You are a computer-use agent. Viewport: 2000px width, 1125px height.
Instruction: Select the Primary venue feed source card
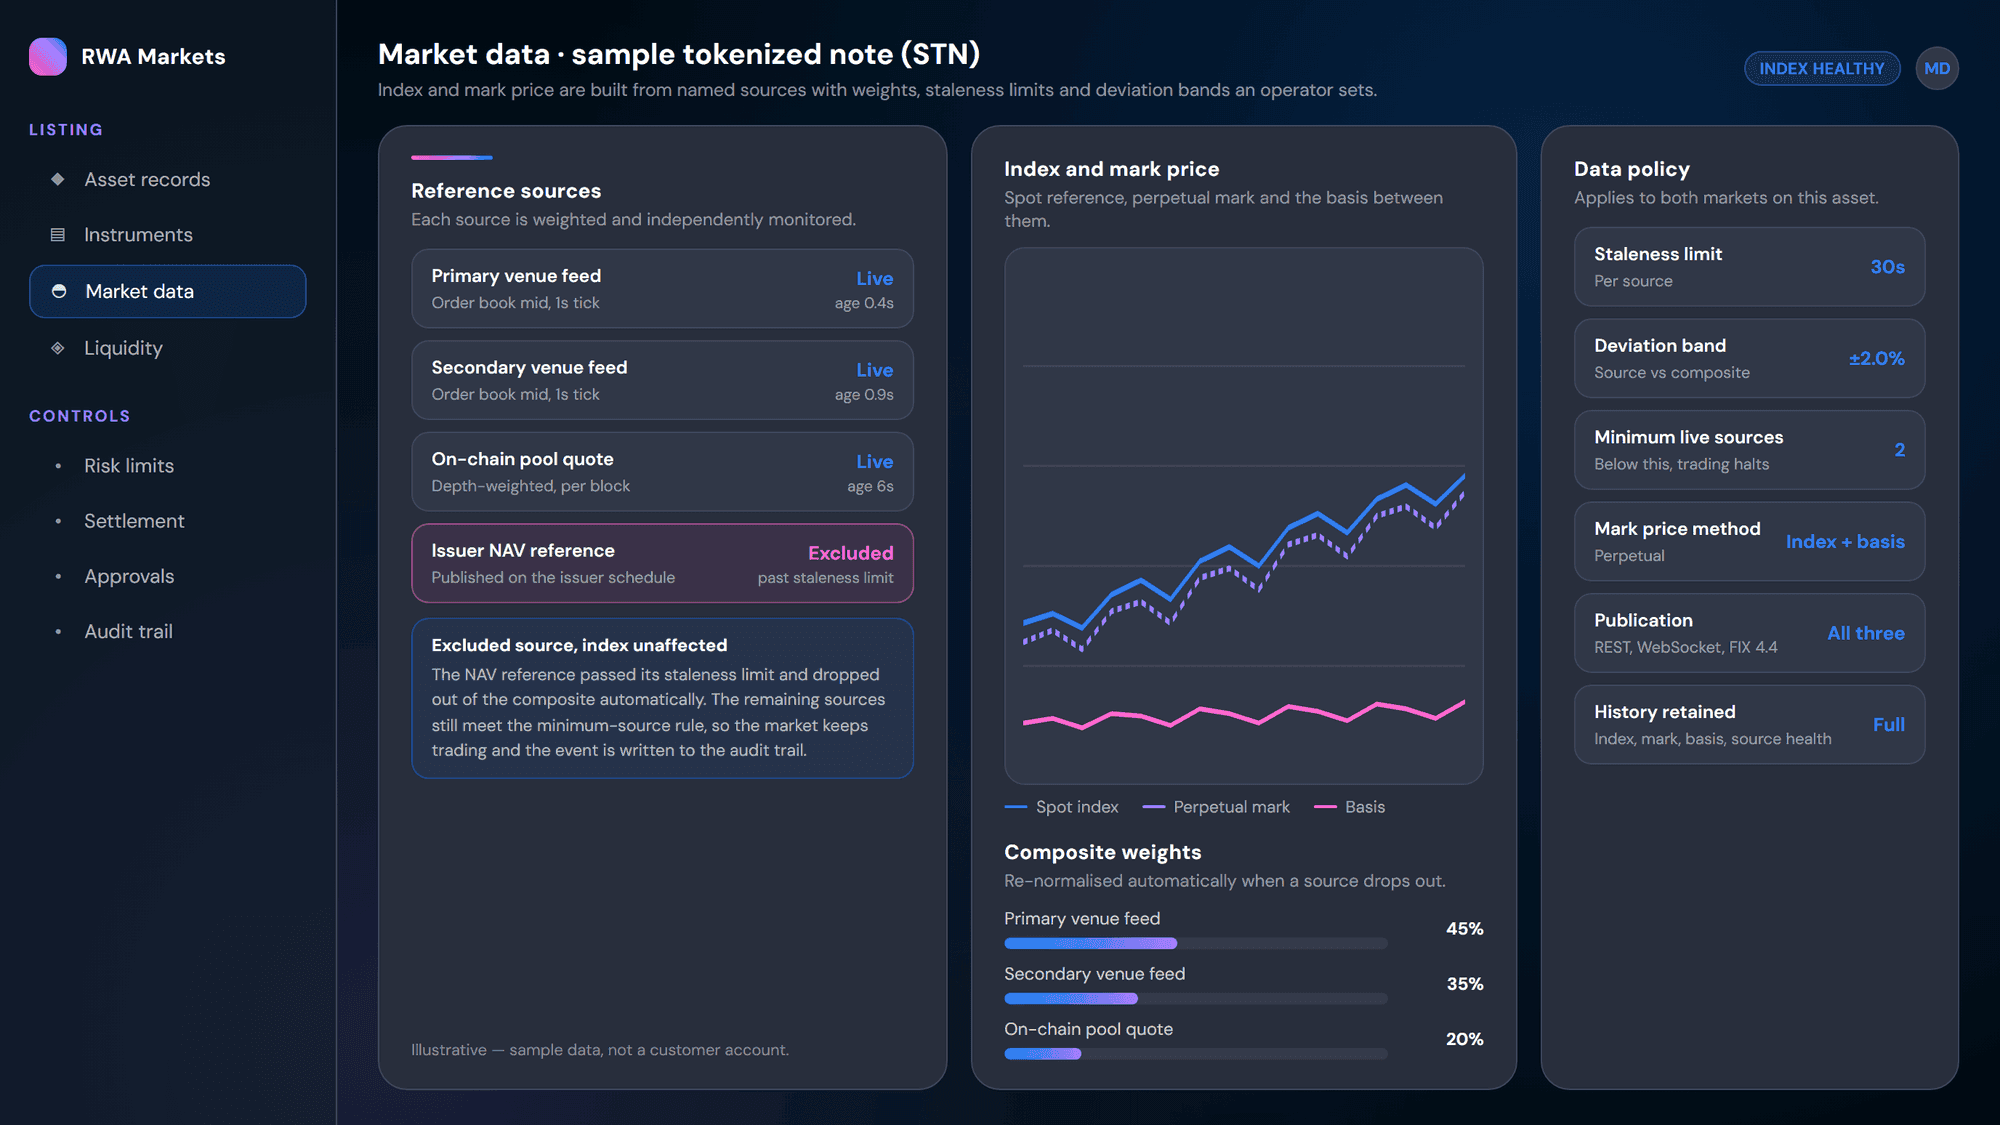[662, 289]
